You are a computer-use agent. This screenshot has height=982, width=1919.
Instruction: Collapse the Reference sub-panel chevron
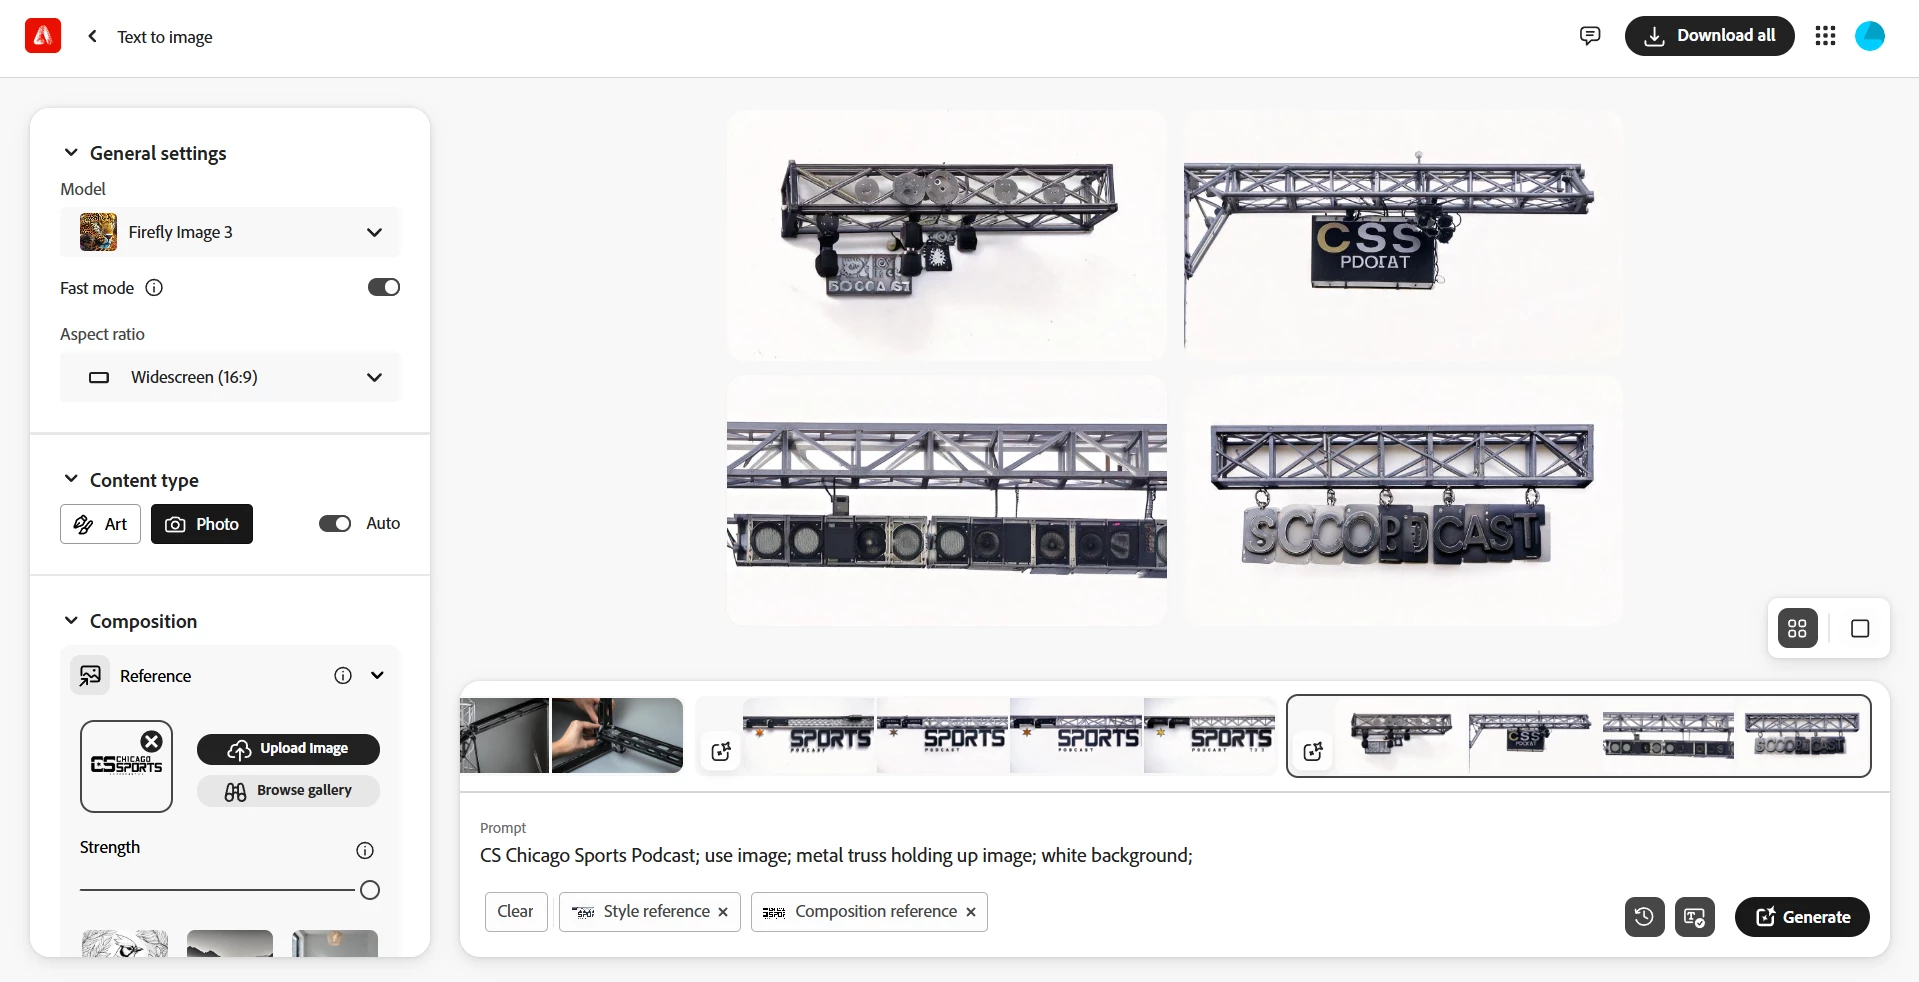click(x=377, y=676)
